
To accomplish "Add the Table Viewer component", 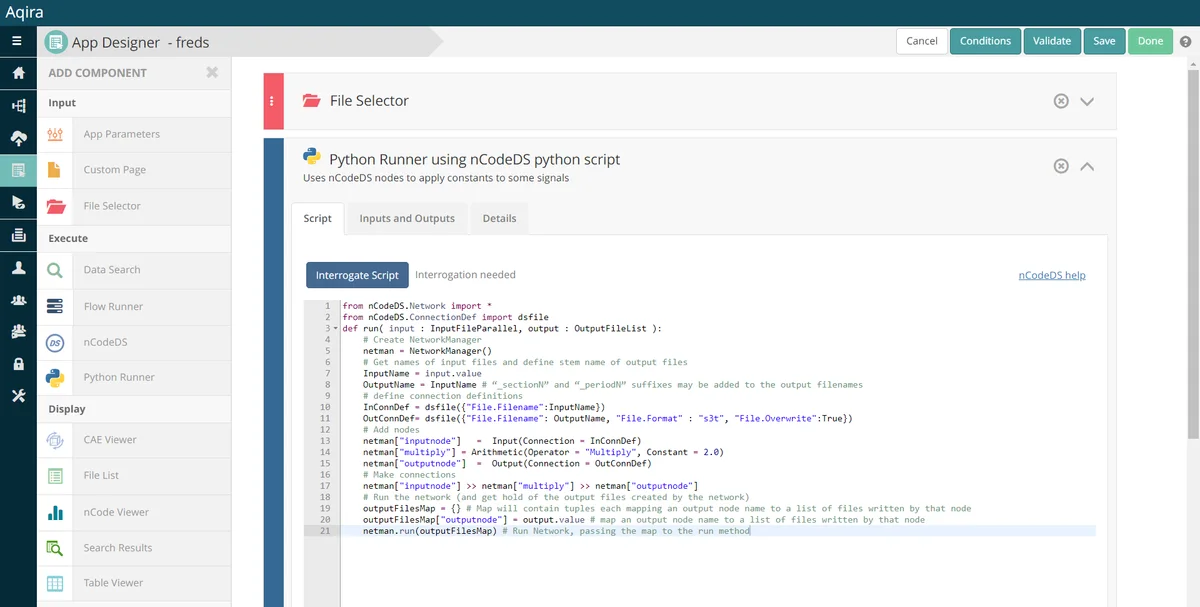I will coord(134,583).
